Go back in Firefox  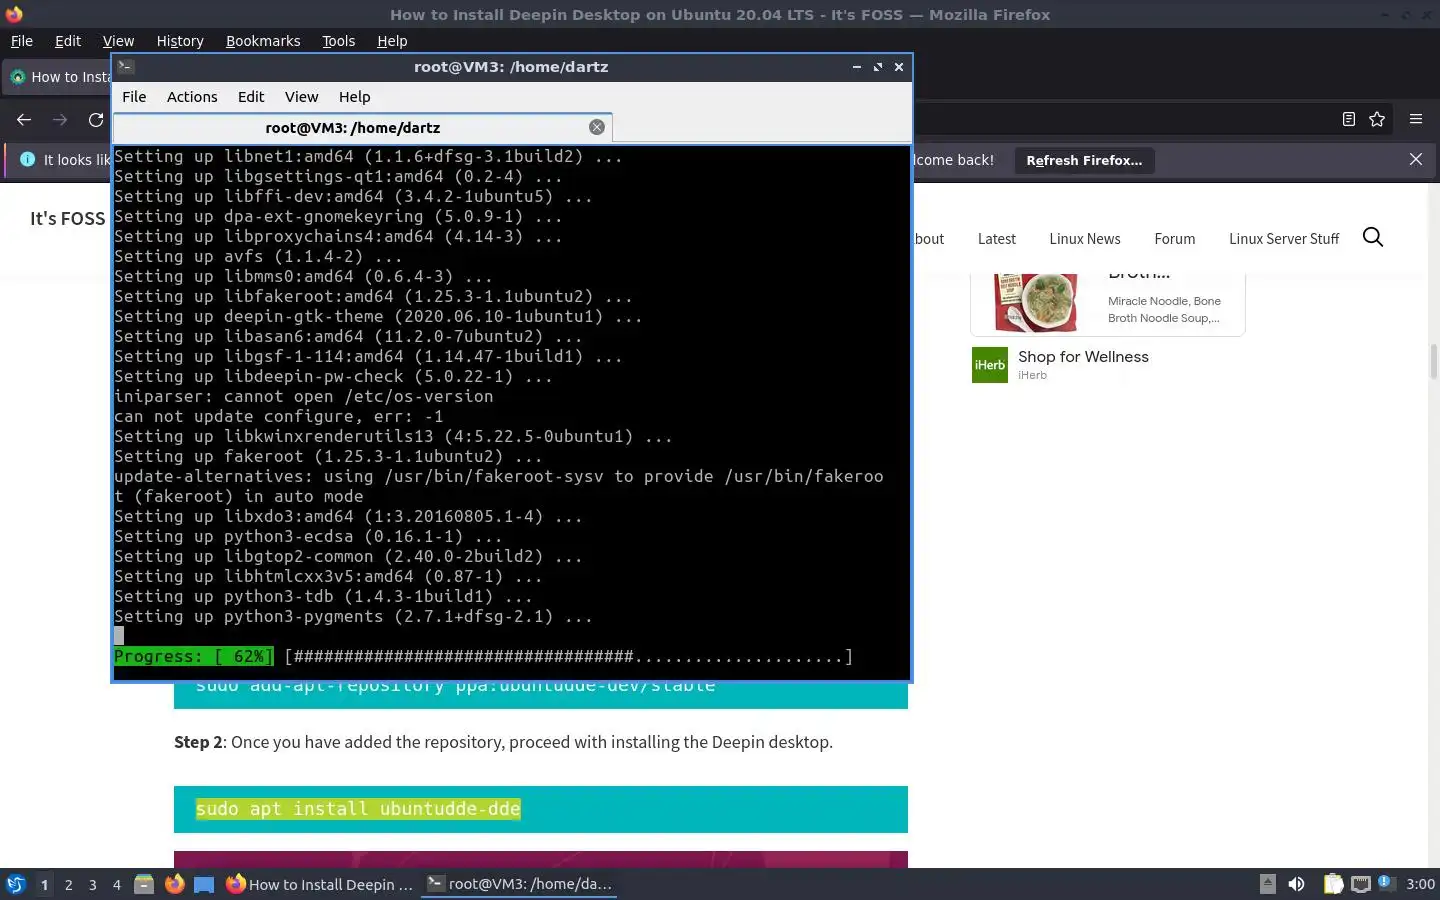coord(24,120)
